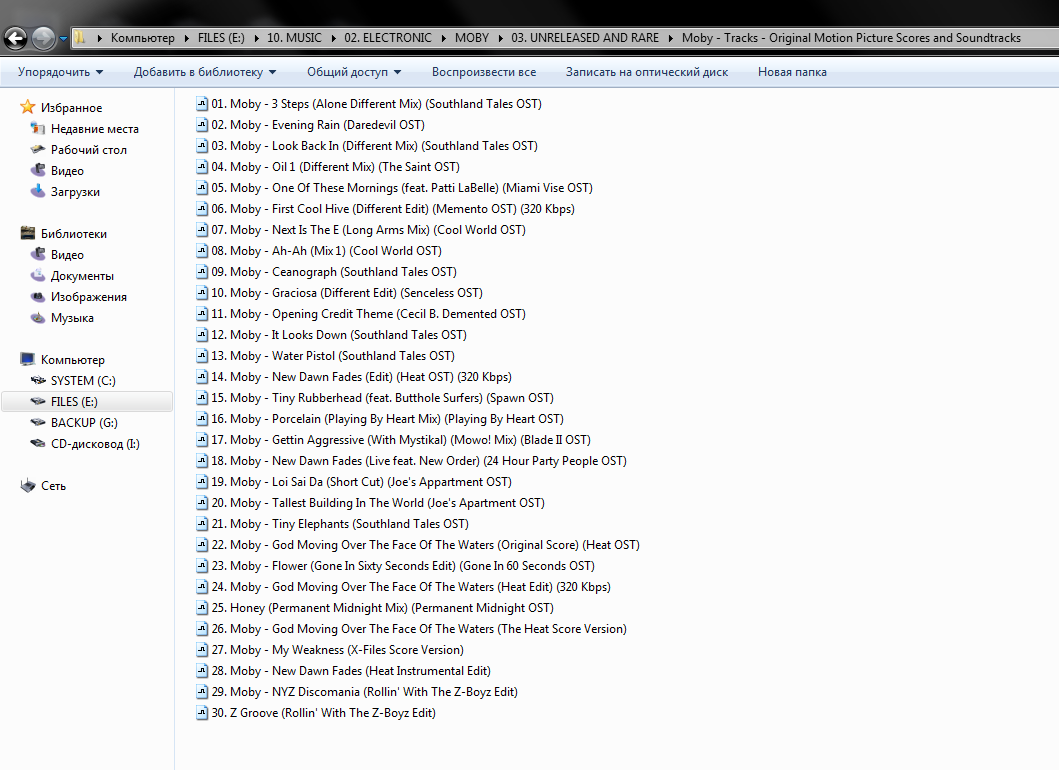Image resolution: width=1059 pixels, height=770 pixels.
Task: Open recent locations dropdown next to Forward arrow
Action: coord(63,38)
